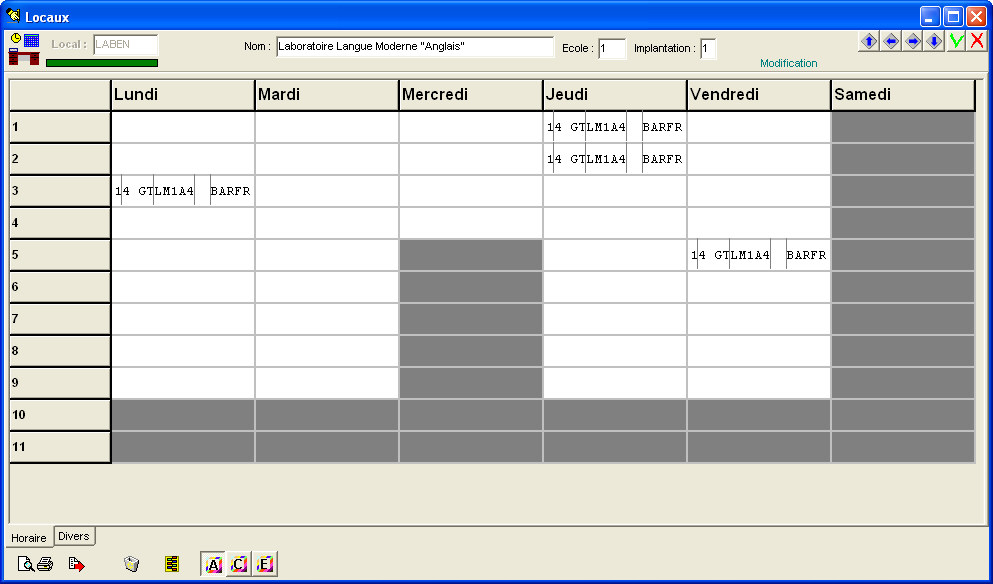Image resolution: width=993 pixels, height=584 pixels.
Task: Click the Nom text field
Action: pyautogui.click(x=414, y=47)
